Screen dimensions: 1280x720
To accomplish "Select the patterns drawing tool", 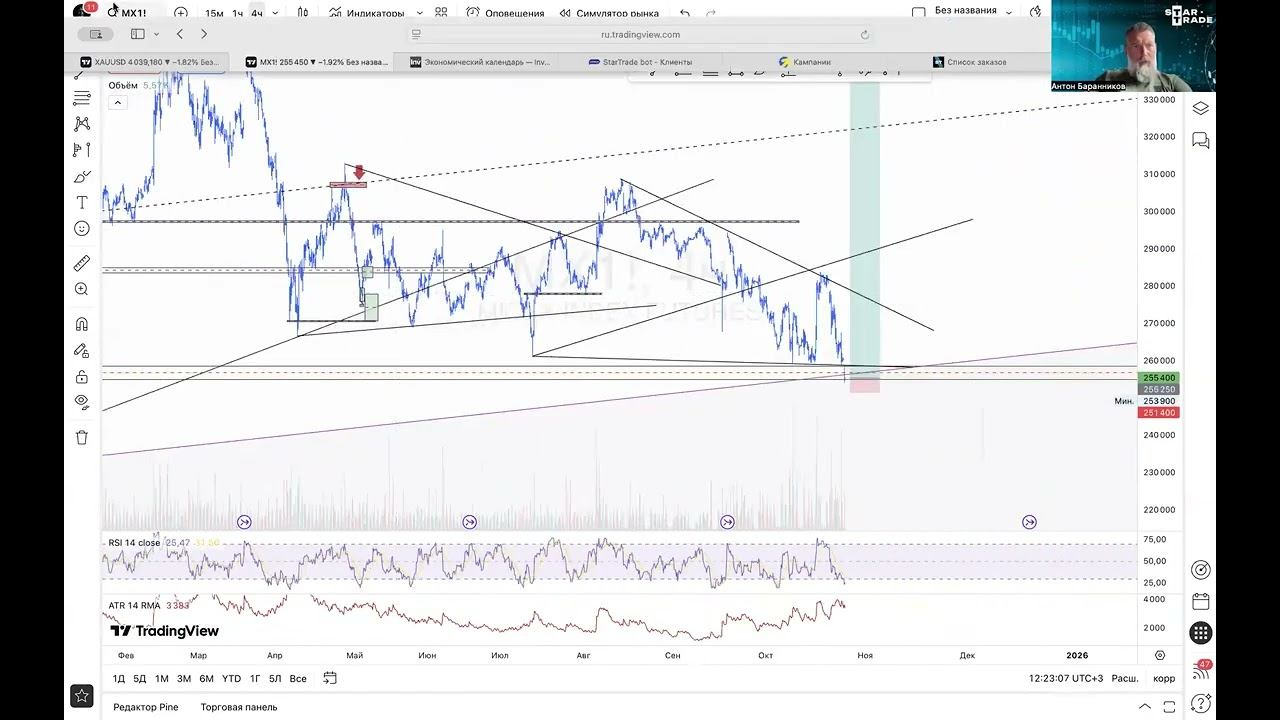I will click(82, 124).
